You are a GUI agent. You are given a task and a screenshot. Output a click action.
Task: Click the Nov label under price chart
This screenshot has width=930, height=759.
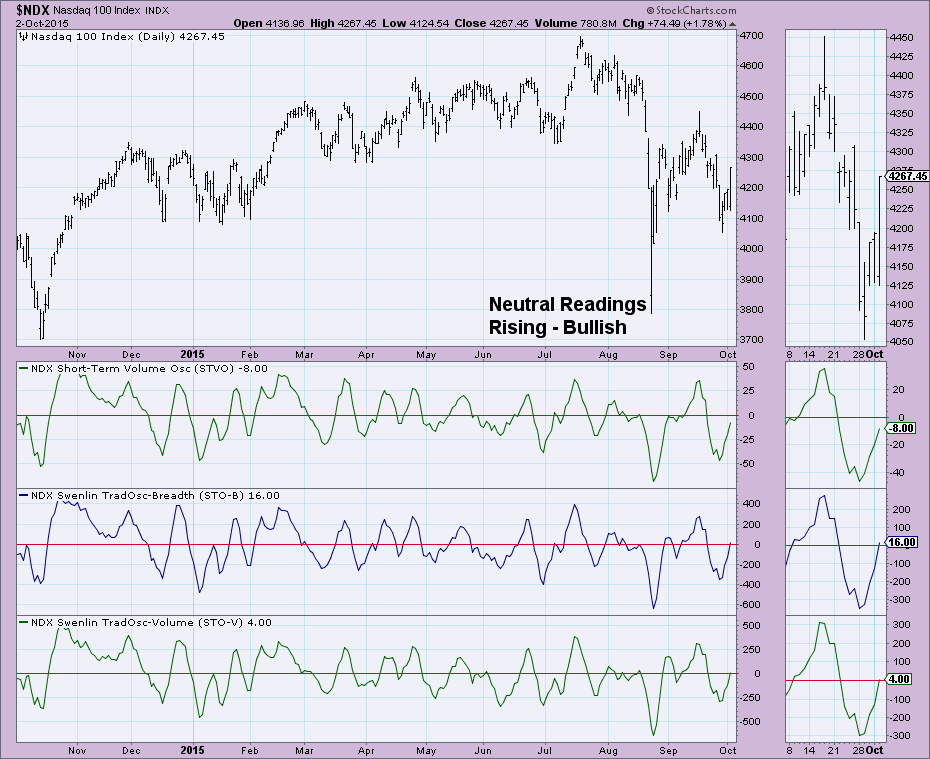pyautogui.click(x=77, y=355)
